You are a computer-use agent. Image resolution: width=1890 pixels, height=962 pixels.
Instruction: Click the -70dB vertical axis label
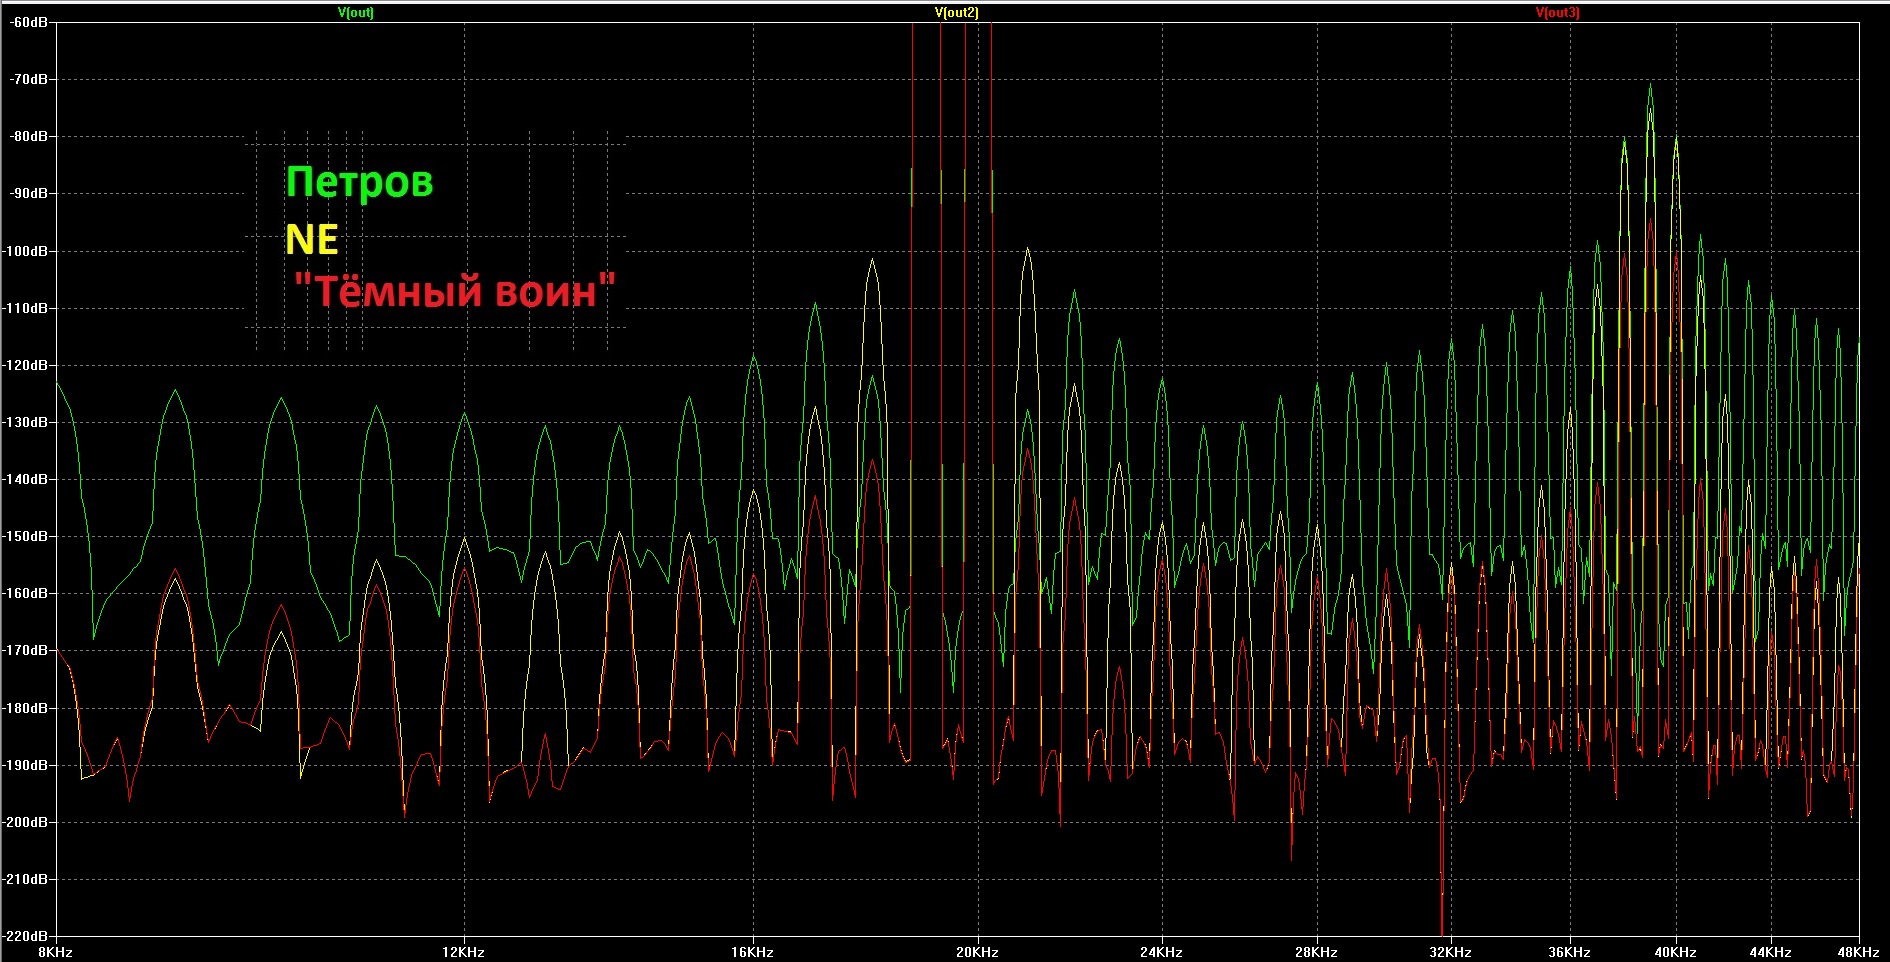click(28, 80)
